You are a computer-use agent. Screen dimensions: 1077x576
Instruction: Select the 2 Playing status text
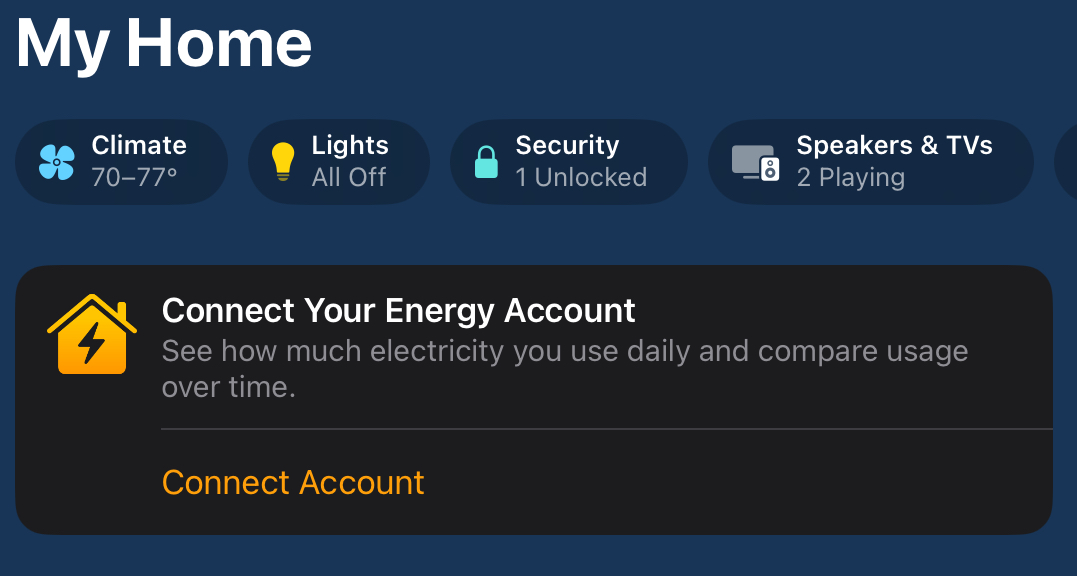click(850, 178)
